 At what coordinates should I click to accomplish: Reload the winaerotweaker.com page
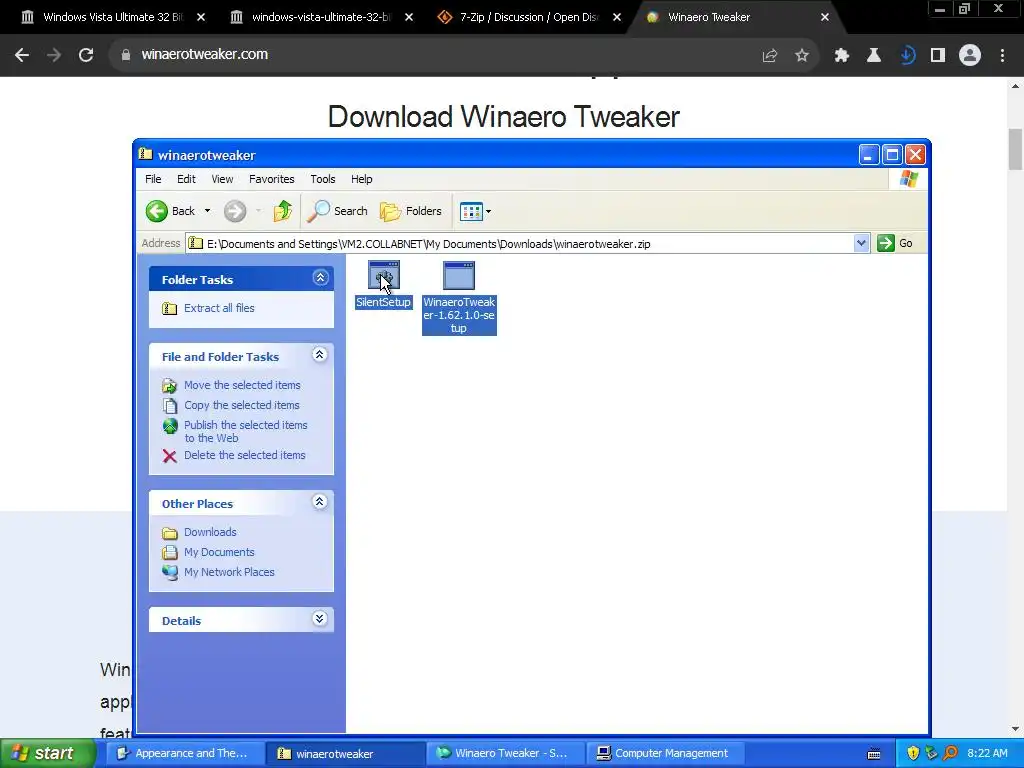86,55
